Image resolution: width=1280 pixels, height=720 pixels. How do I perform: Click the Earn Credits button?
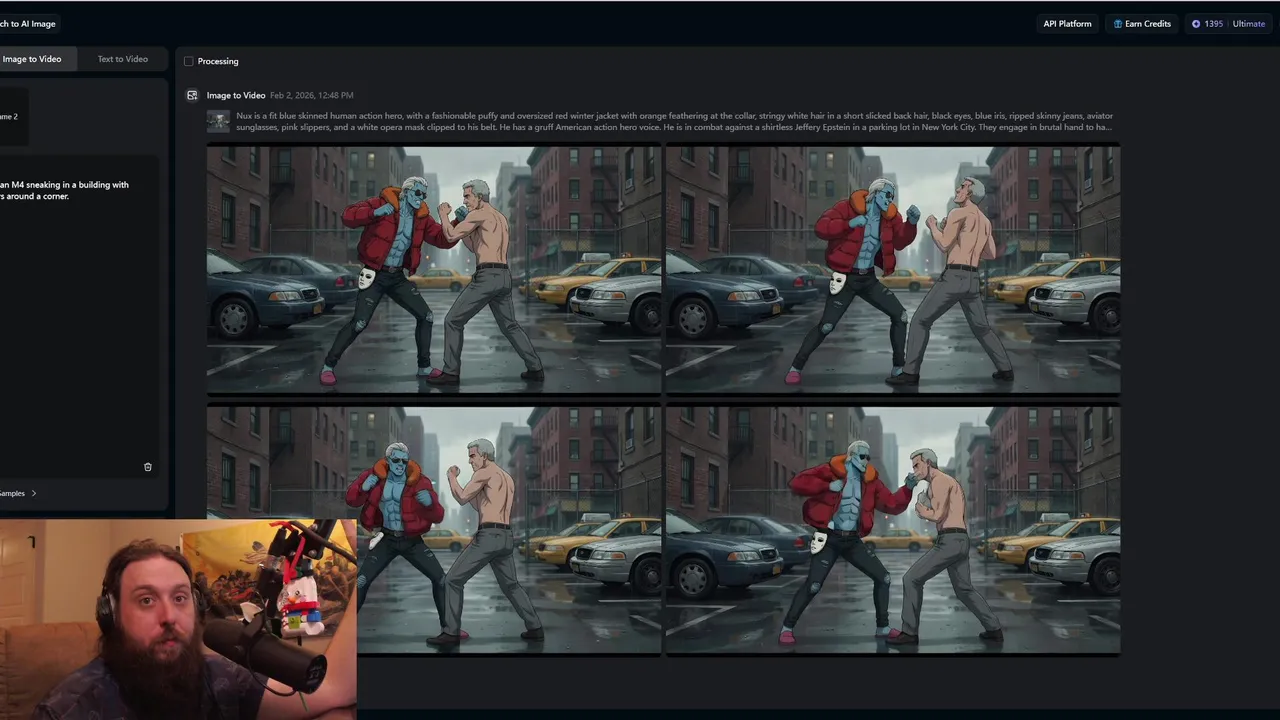point(1142,24)
